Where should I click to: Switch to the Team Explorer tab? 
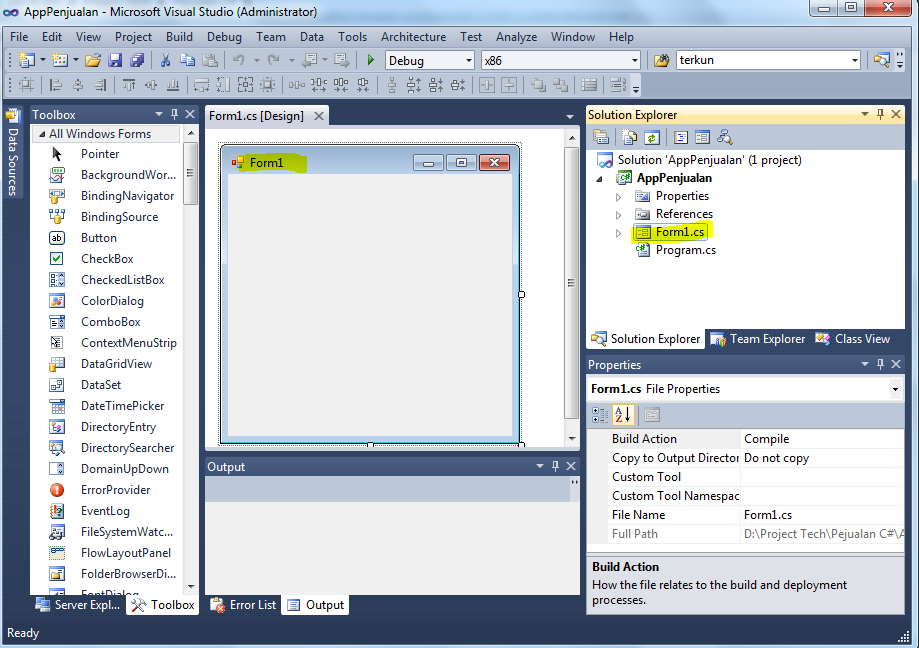point(758,339)
